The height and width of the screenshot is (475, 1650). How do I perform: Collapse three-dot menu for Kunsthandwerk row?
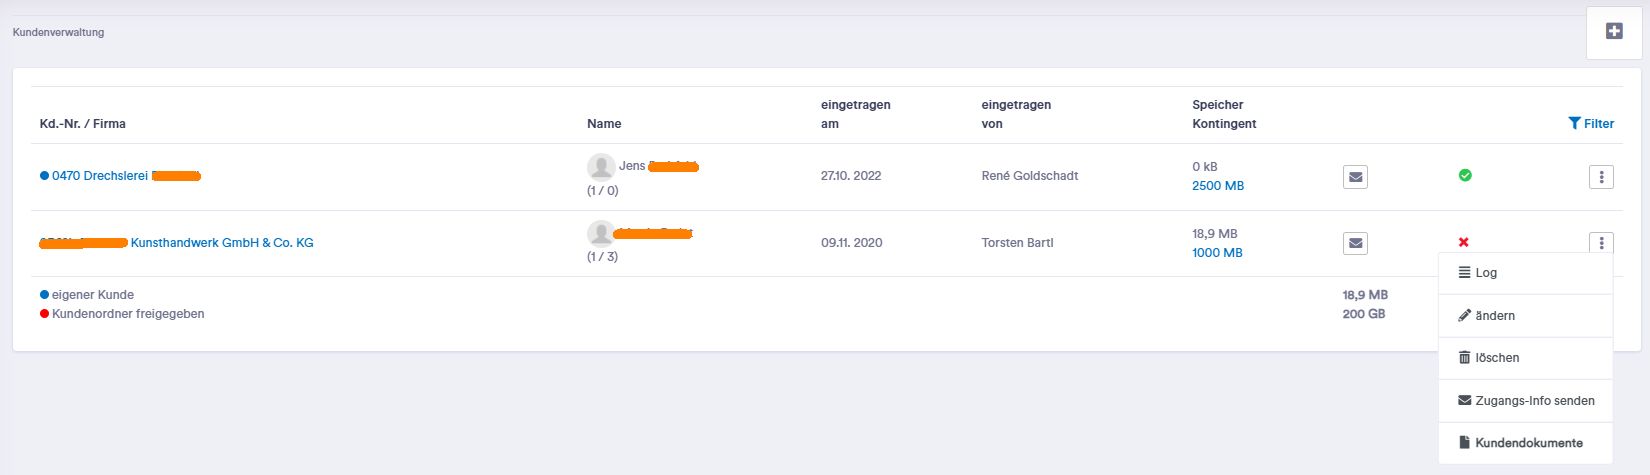click(x=1601, y=242)
